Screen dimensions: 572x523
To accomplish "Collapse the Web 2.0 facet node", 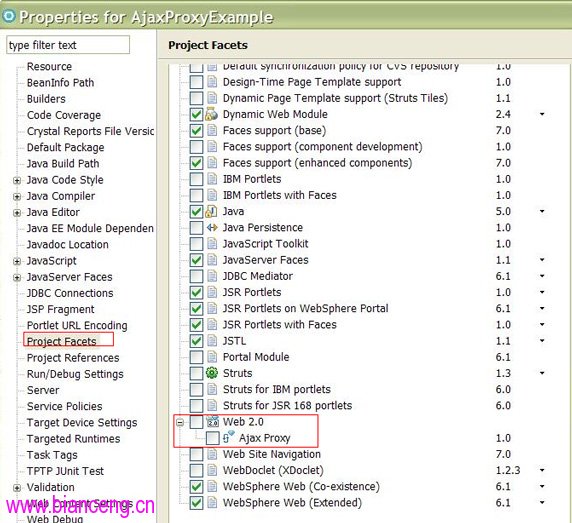I will [x=180, y=422].
